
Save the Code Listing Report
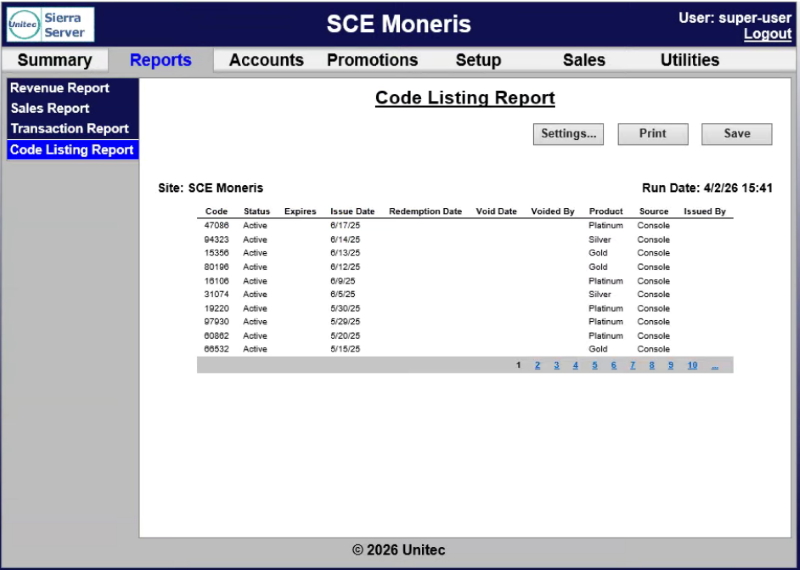(737, 134)
